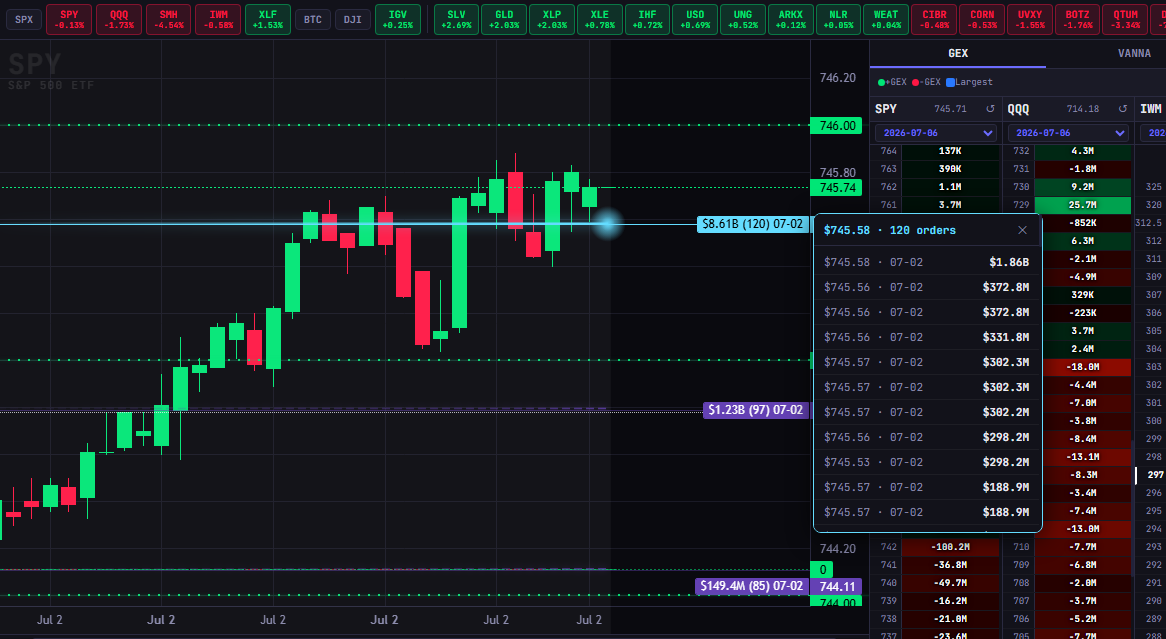Select the QQQ ticker chip in top bar
The image size is (1166, 639).
click(x=118, y=19)
